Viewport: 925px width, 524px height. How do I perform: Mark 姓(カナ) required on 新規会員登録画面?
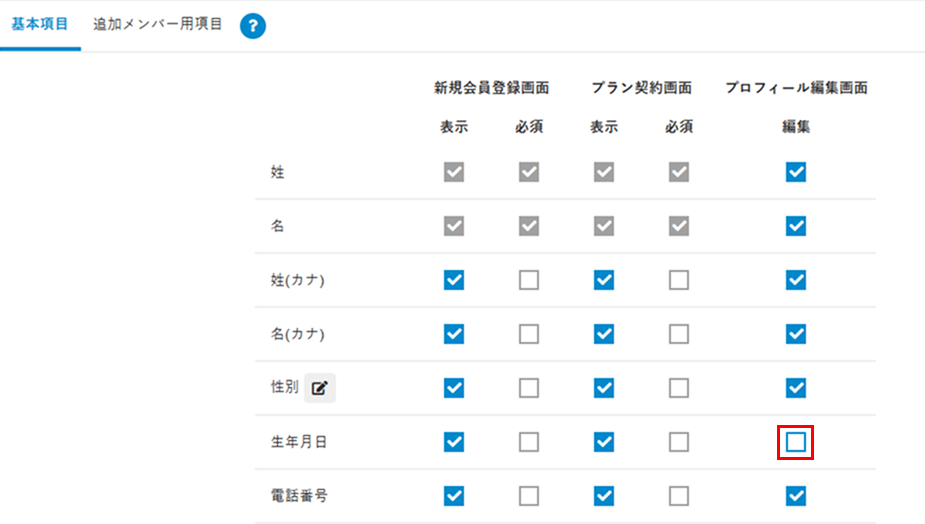(529, 280)
